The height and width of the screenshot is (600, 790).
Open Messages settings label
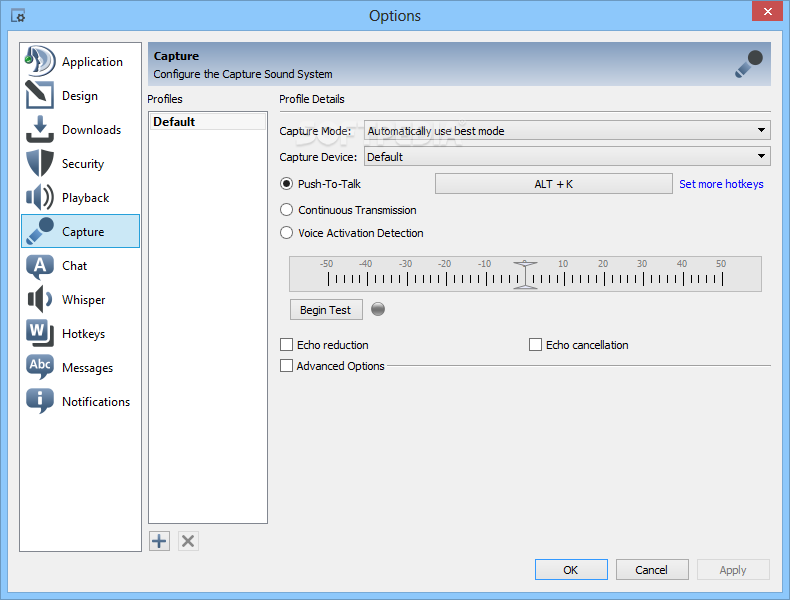87,368
